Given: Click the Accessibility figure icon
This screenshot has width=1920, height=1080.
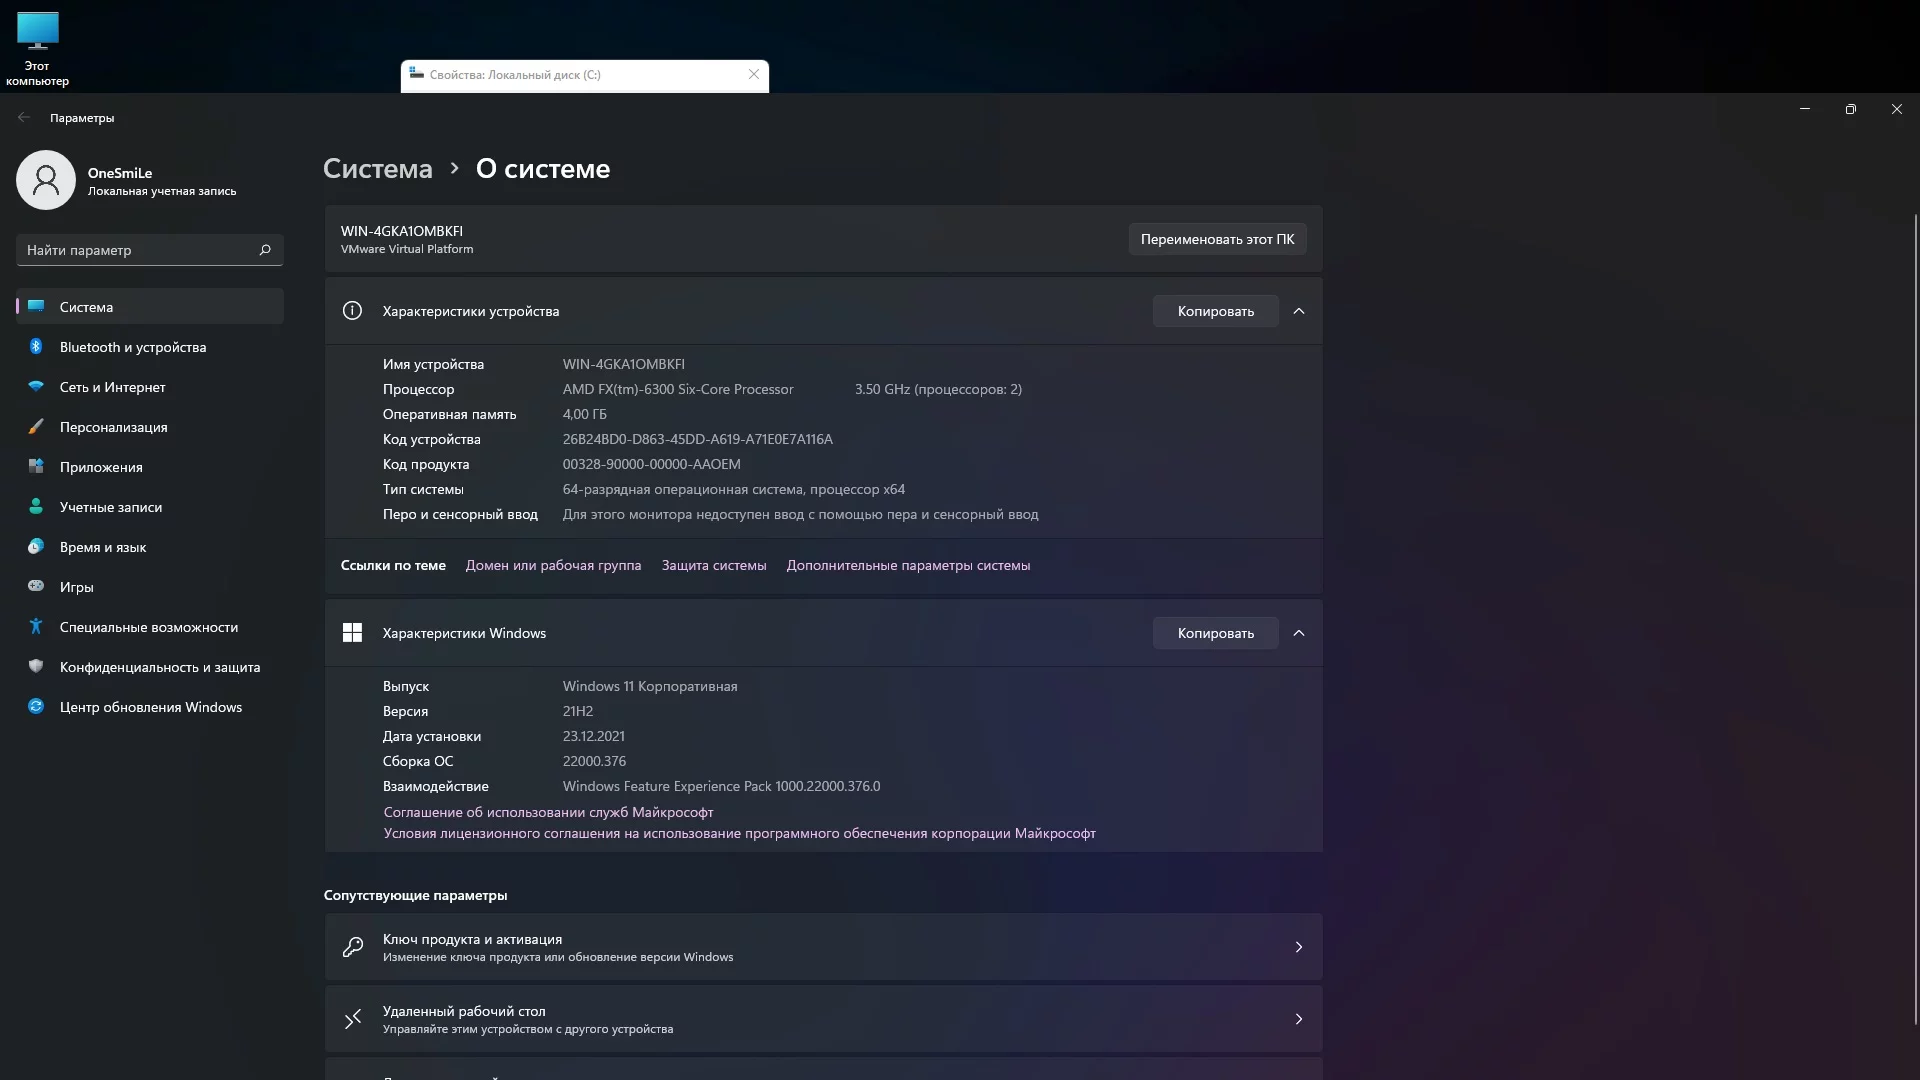Looking at the screenshot, I should (36, 627).
